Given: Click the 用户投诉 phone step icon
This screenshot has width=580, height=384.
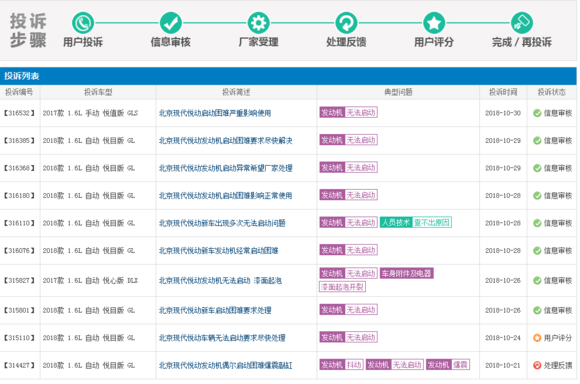Looking at the screenshot, I should 83,23.
